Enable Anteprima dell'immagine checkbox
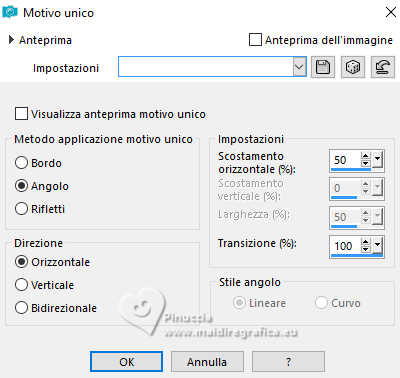Viewport: 400px width, 378px height. 255,40
